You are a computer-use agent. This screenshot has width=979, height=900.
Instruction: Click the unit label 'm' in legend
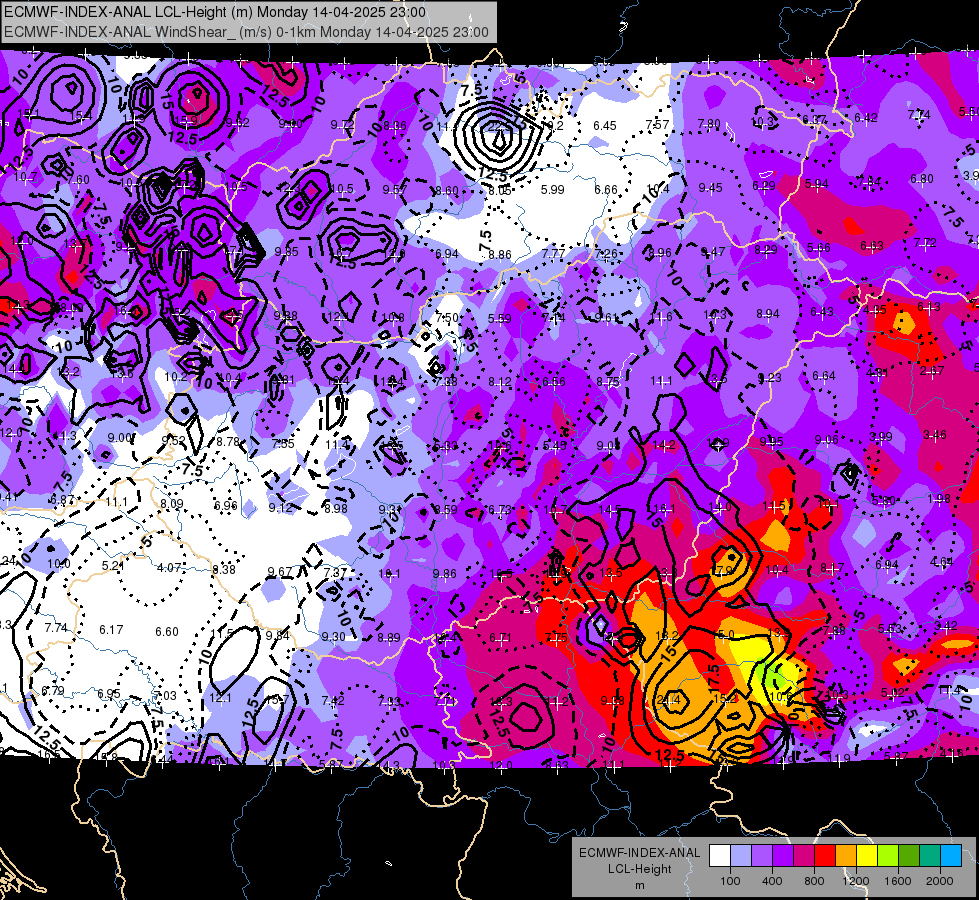pos(639,886)
